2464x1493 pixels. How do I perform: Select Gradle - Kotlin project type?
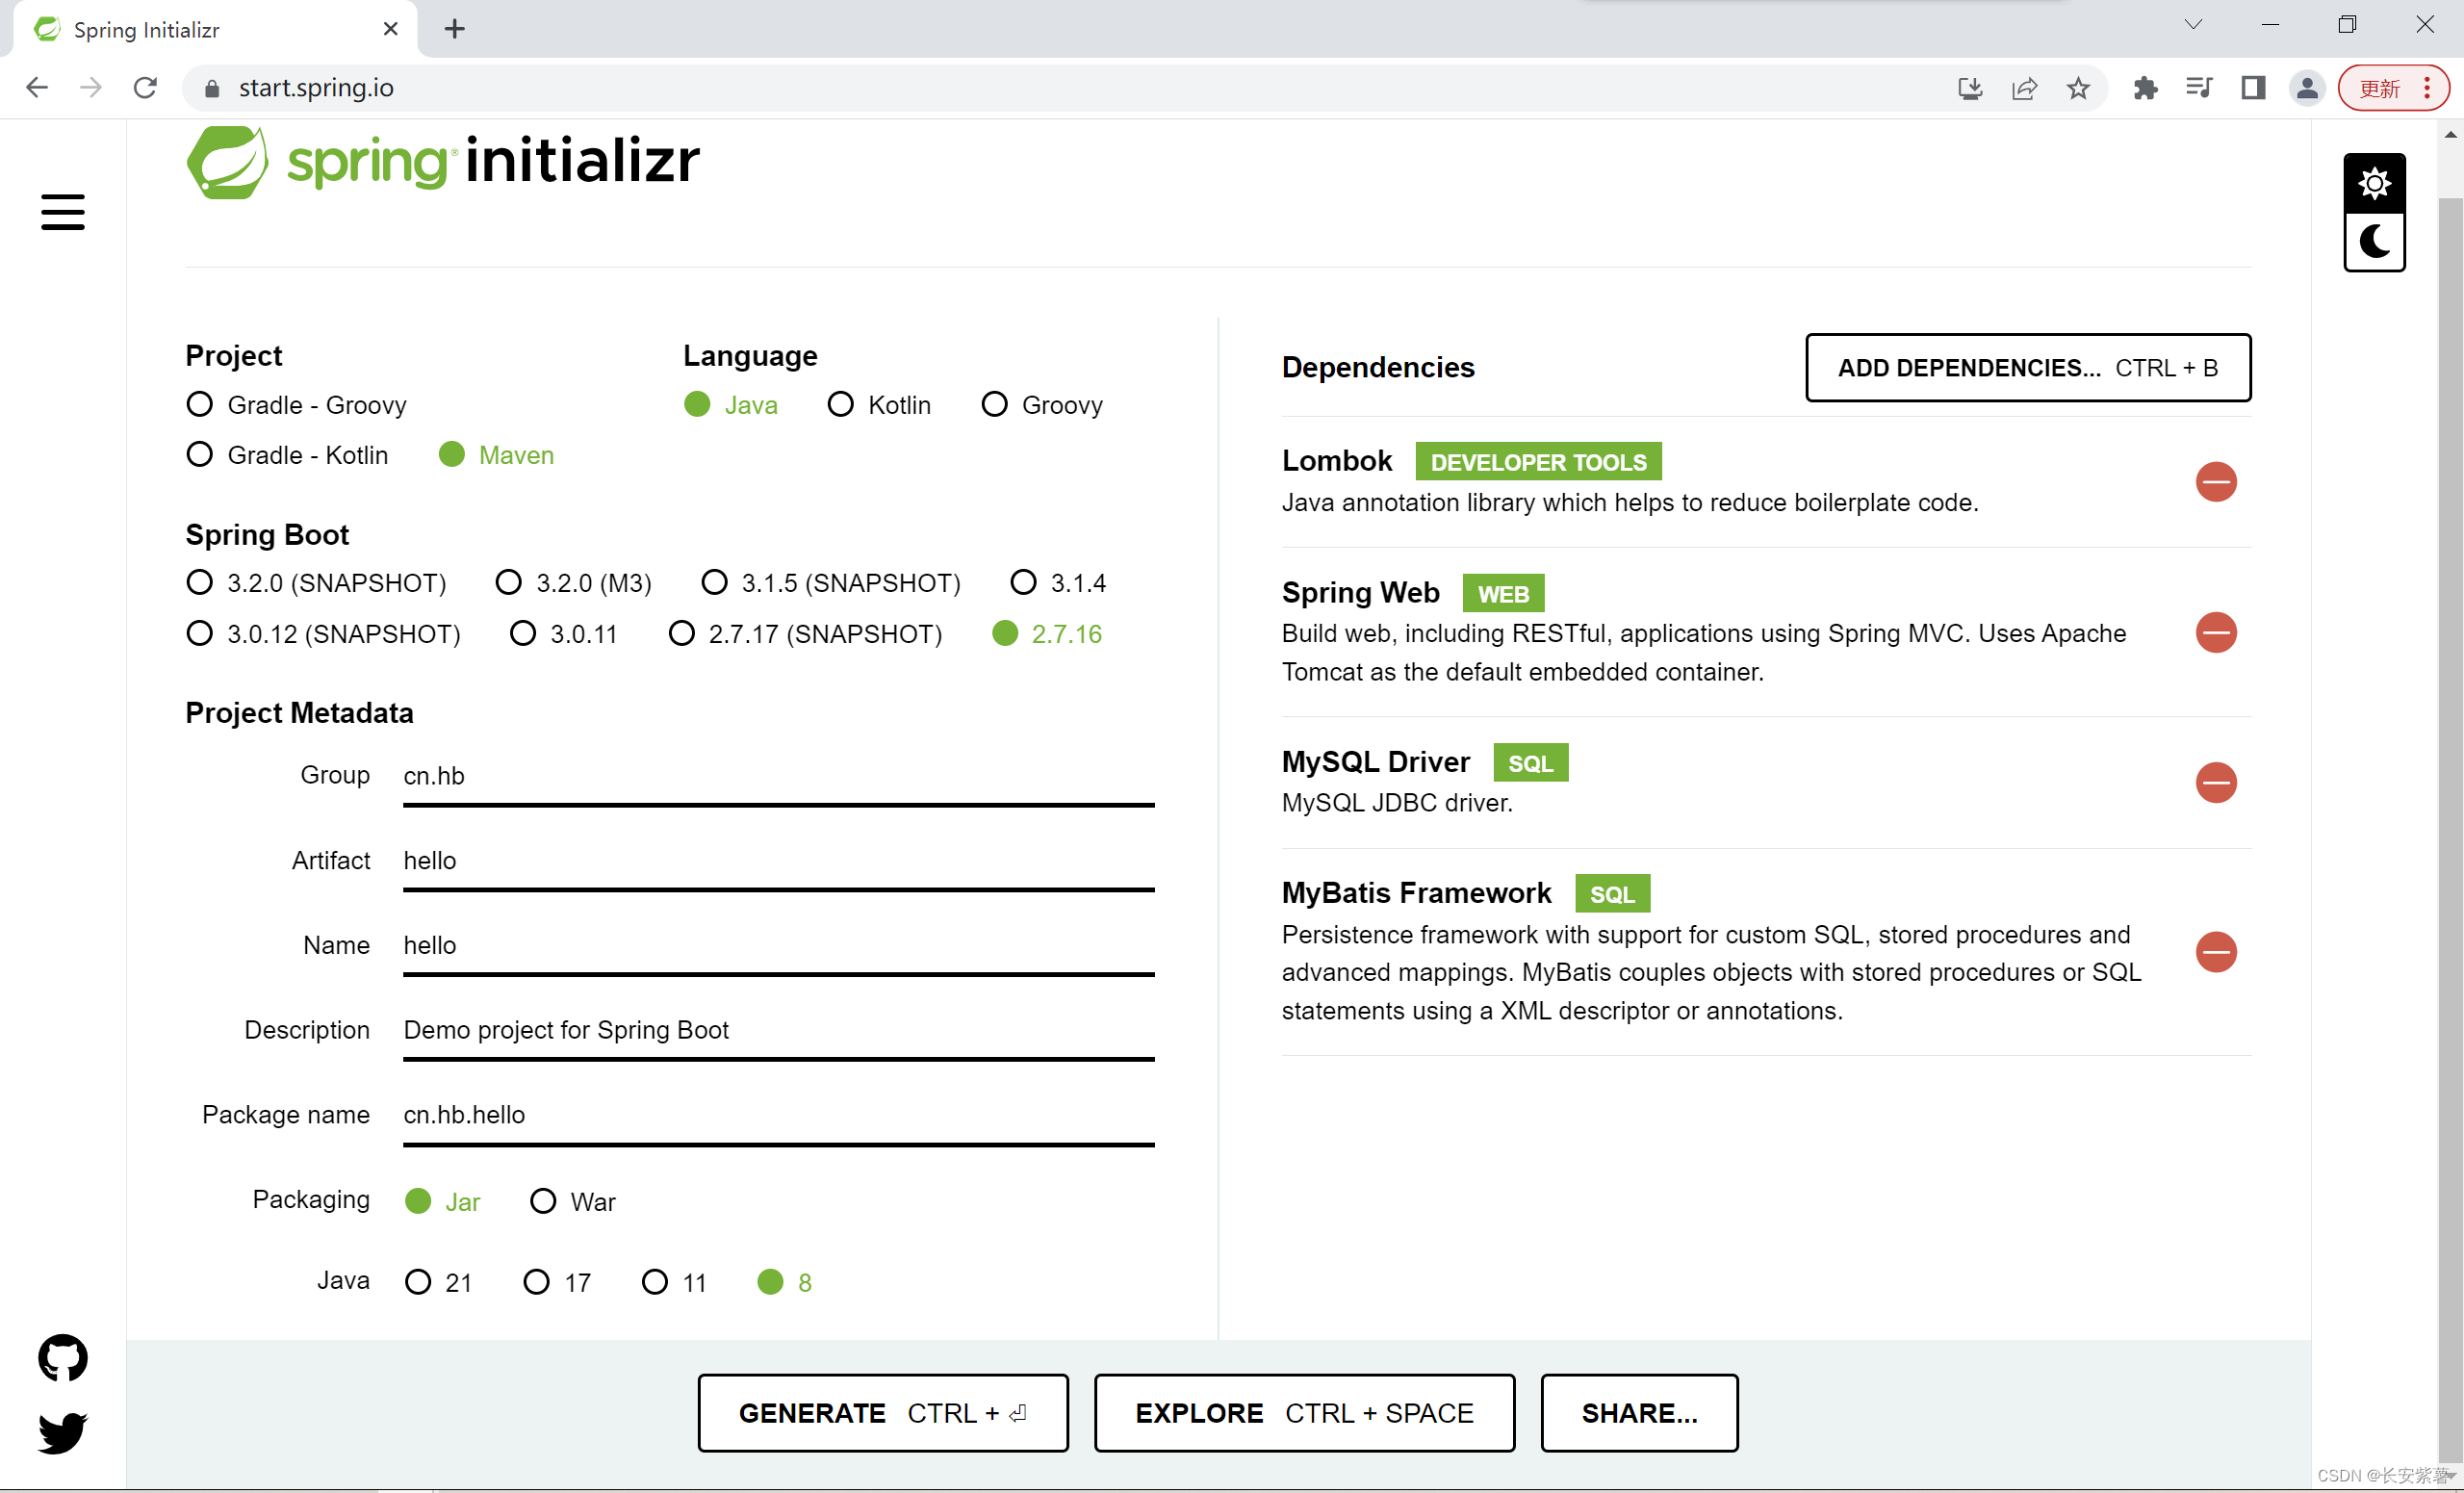point(287,454)
